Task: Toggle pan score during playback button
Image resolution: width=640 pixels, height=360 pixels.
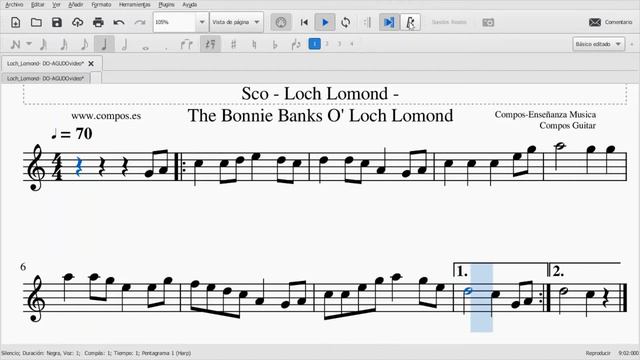Action: pos(389,22)
